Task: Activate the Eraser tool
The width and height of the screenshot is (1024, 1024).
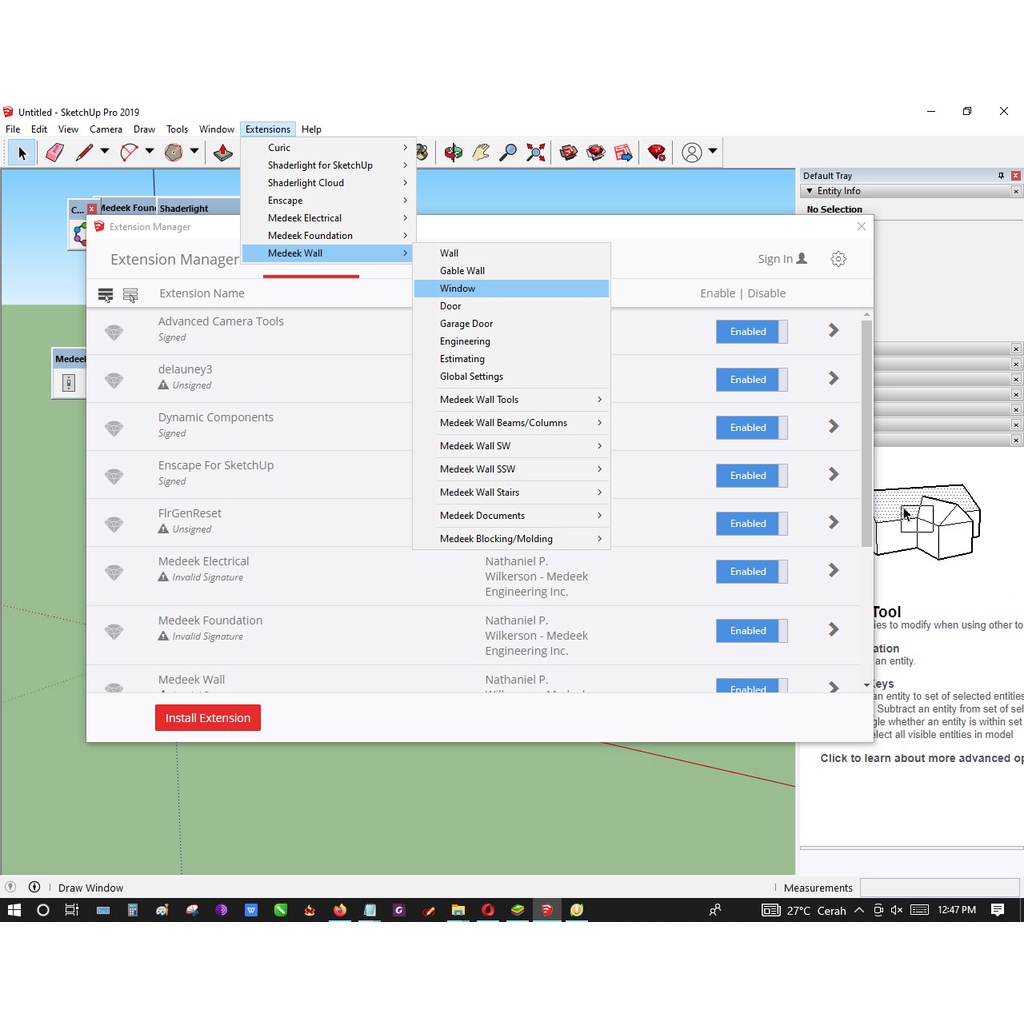Action: point(55,152)
